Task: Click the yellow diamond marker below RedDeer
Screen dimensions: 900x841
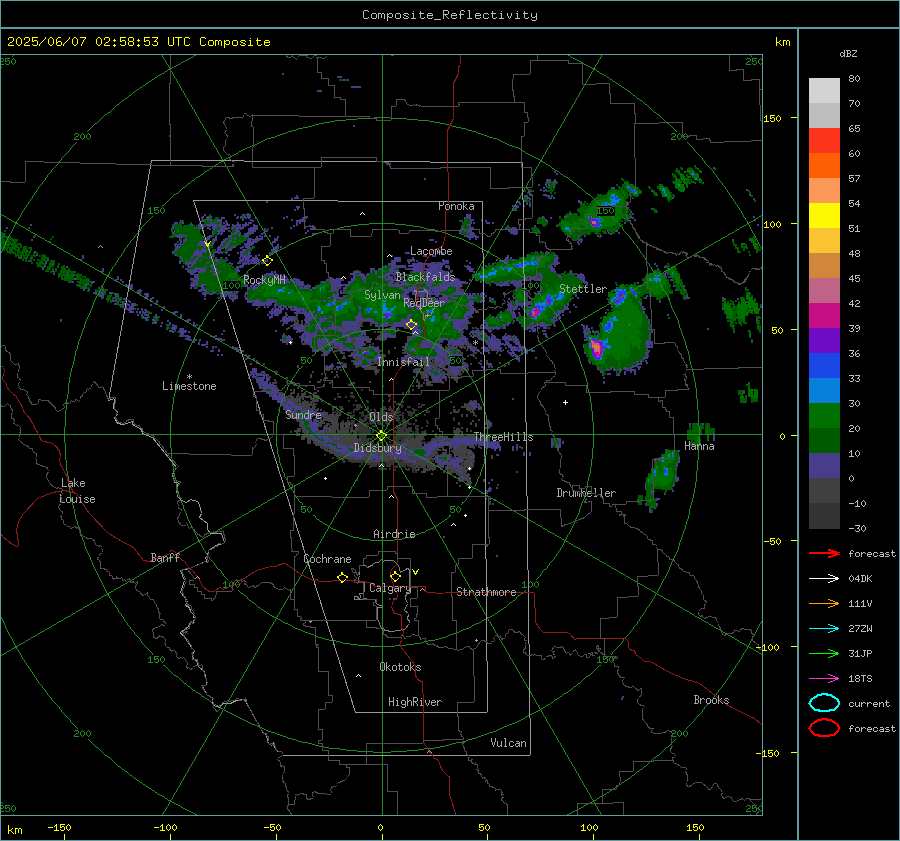Action: 411,325
